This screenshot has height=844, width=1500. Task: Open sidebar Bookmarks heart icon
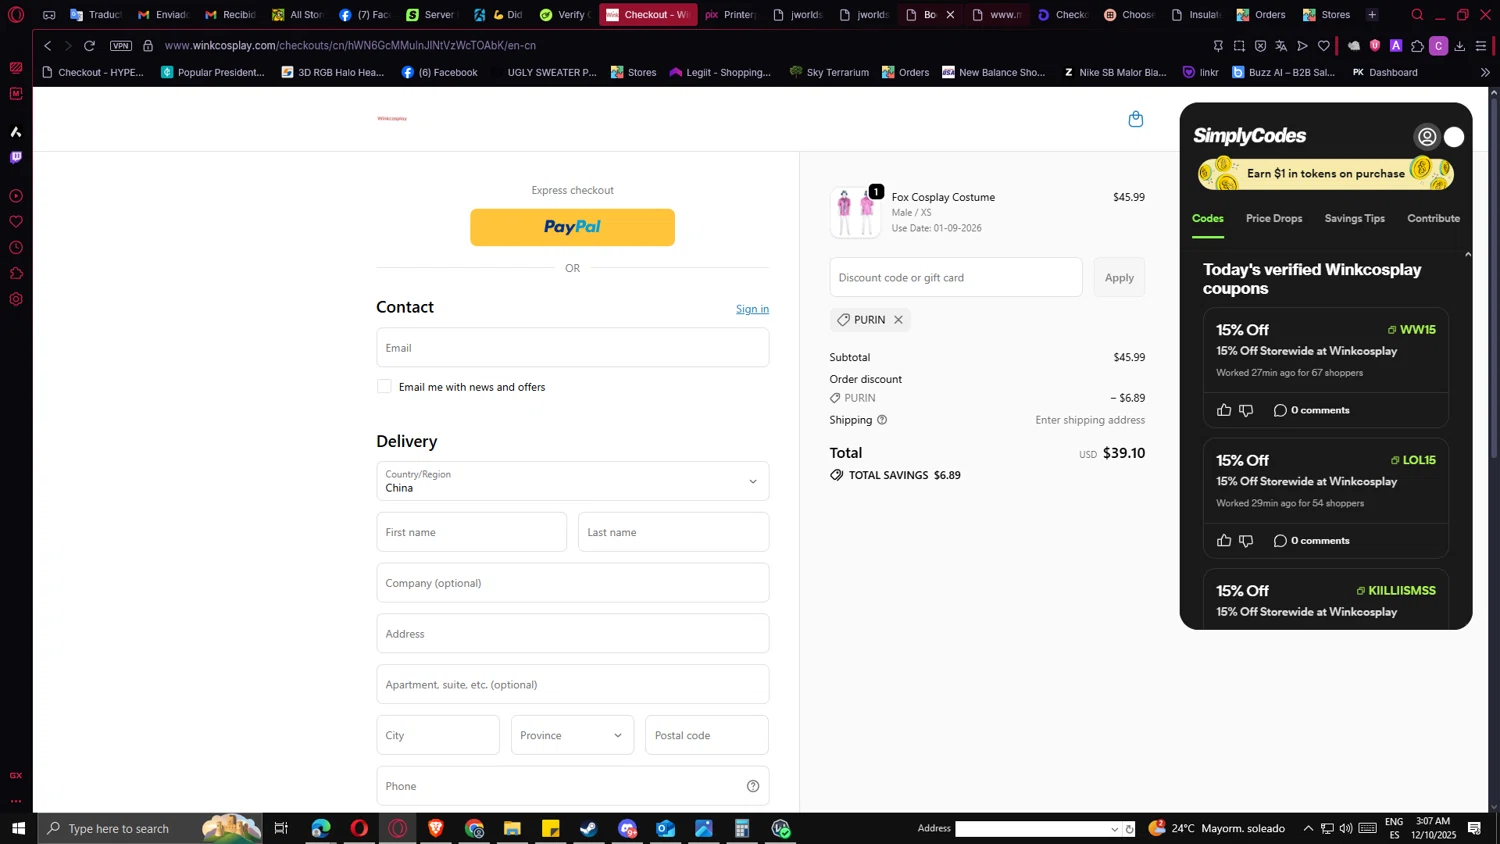click(x=16, y=222)
